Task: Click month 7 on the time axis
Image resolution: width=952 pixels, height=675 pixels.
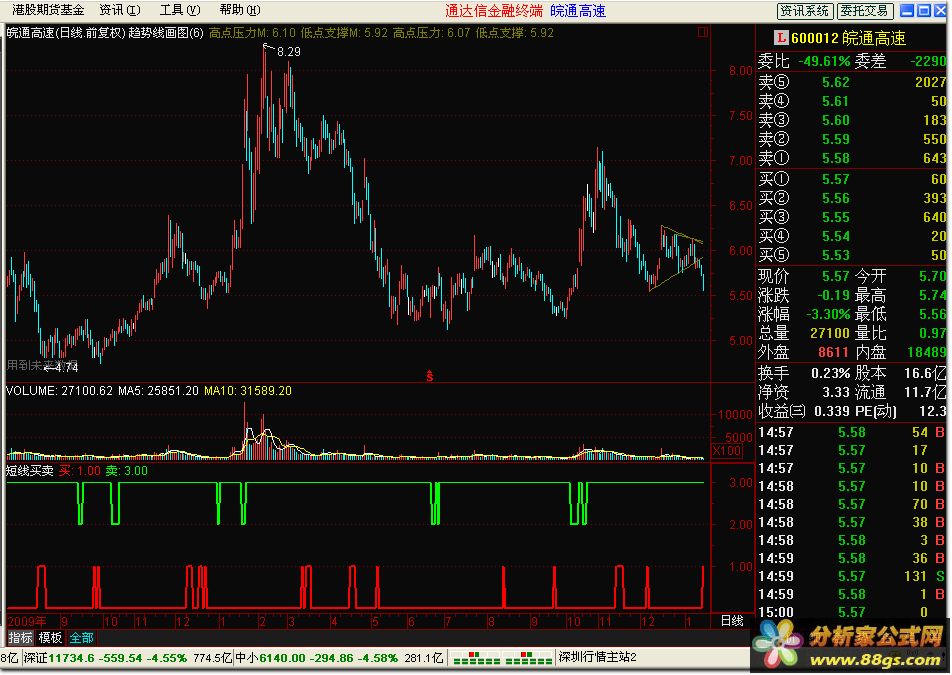Action: [x=447, y=622]
